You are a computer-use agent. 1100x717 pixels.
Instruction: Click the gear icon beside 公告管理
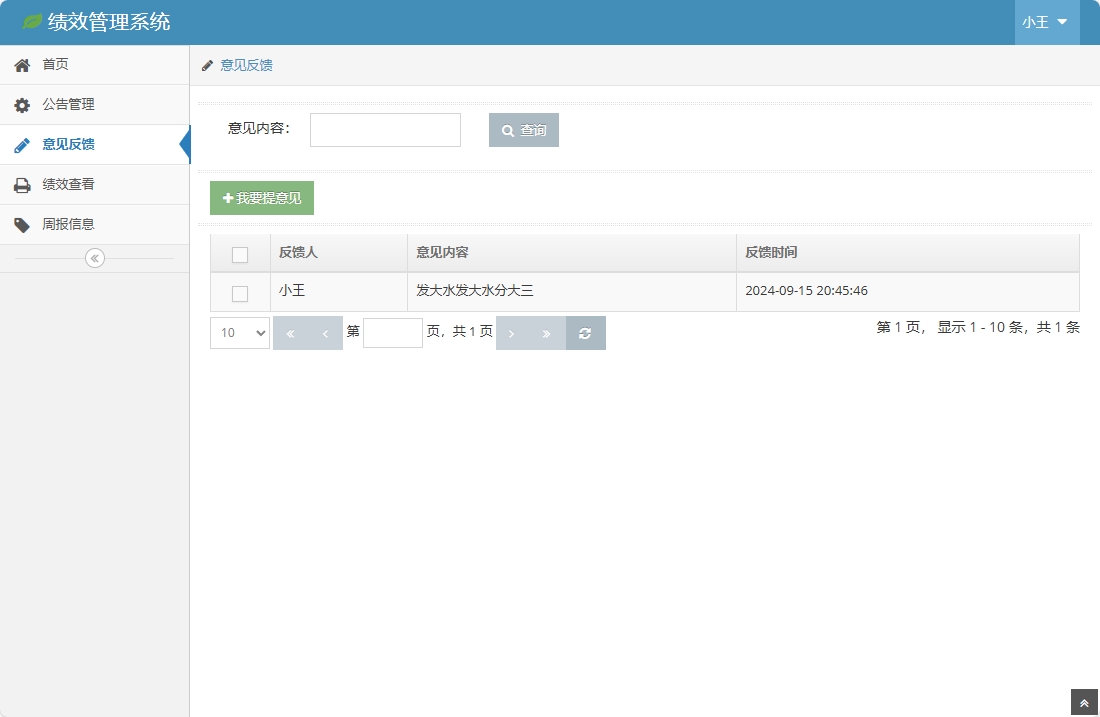21,105
